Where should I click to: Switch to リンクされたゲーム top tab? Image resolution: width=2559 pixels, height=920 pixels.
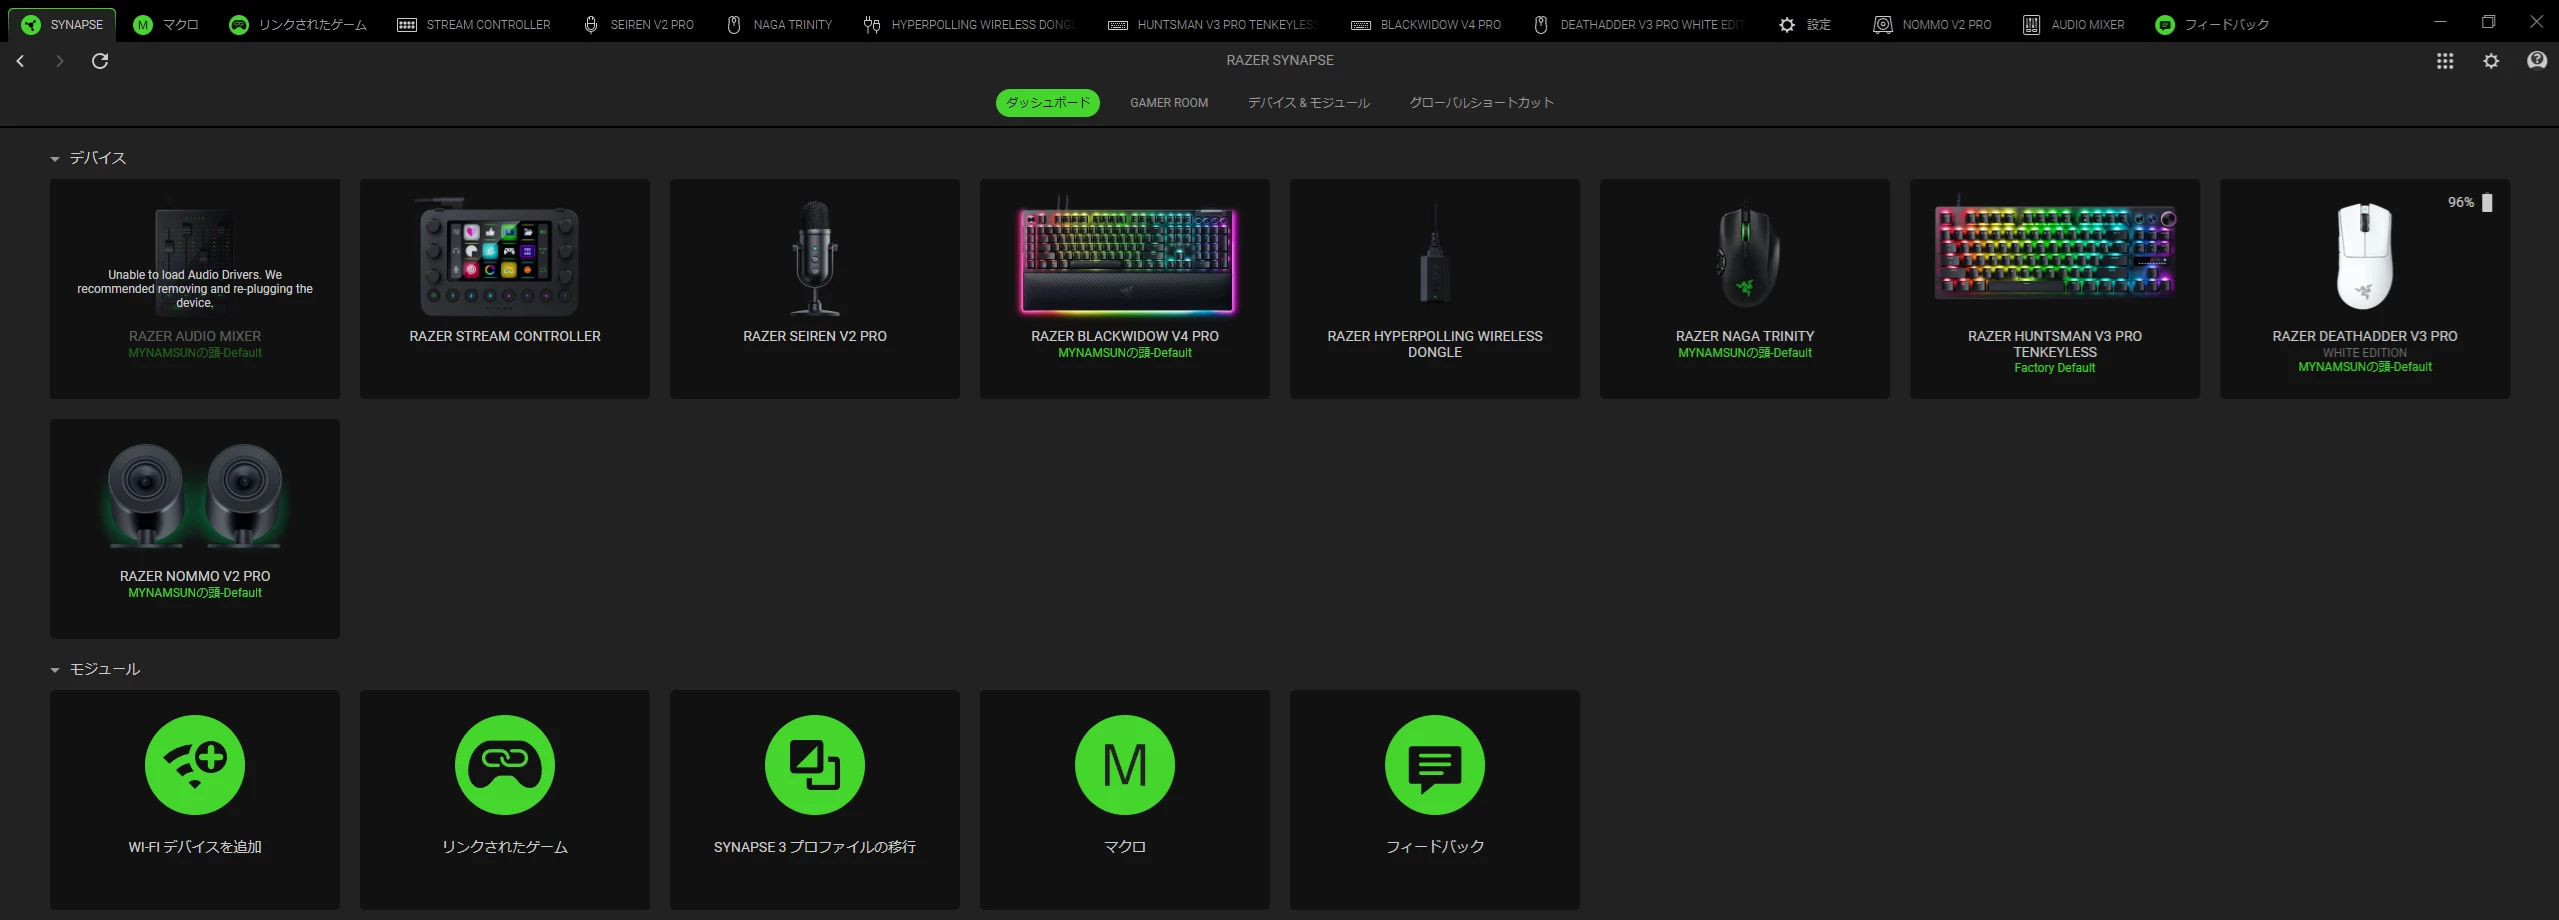click(298, 25)
